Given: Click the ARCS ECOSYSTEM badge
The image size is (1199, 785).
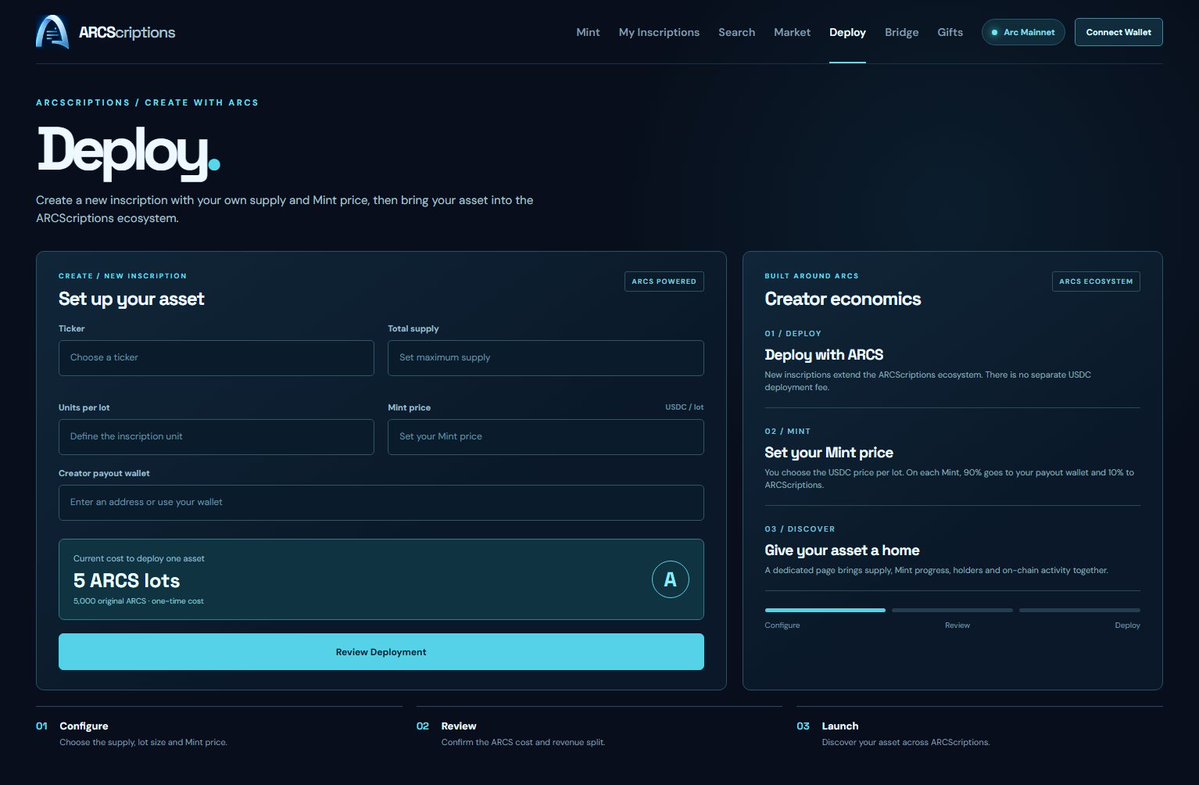Looking at the screenshot, I should 1096,281.
